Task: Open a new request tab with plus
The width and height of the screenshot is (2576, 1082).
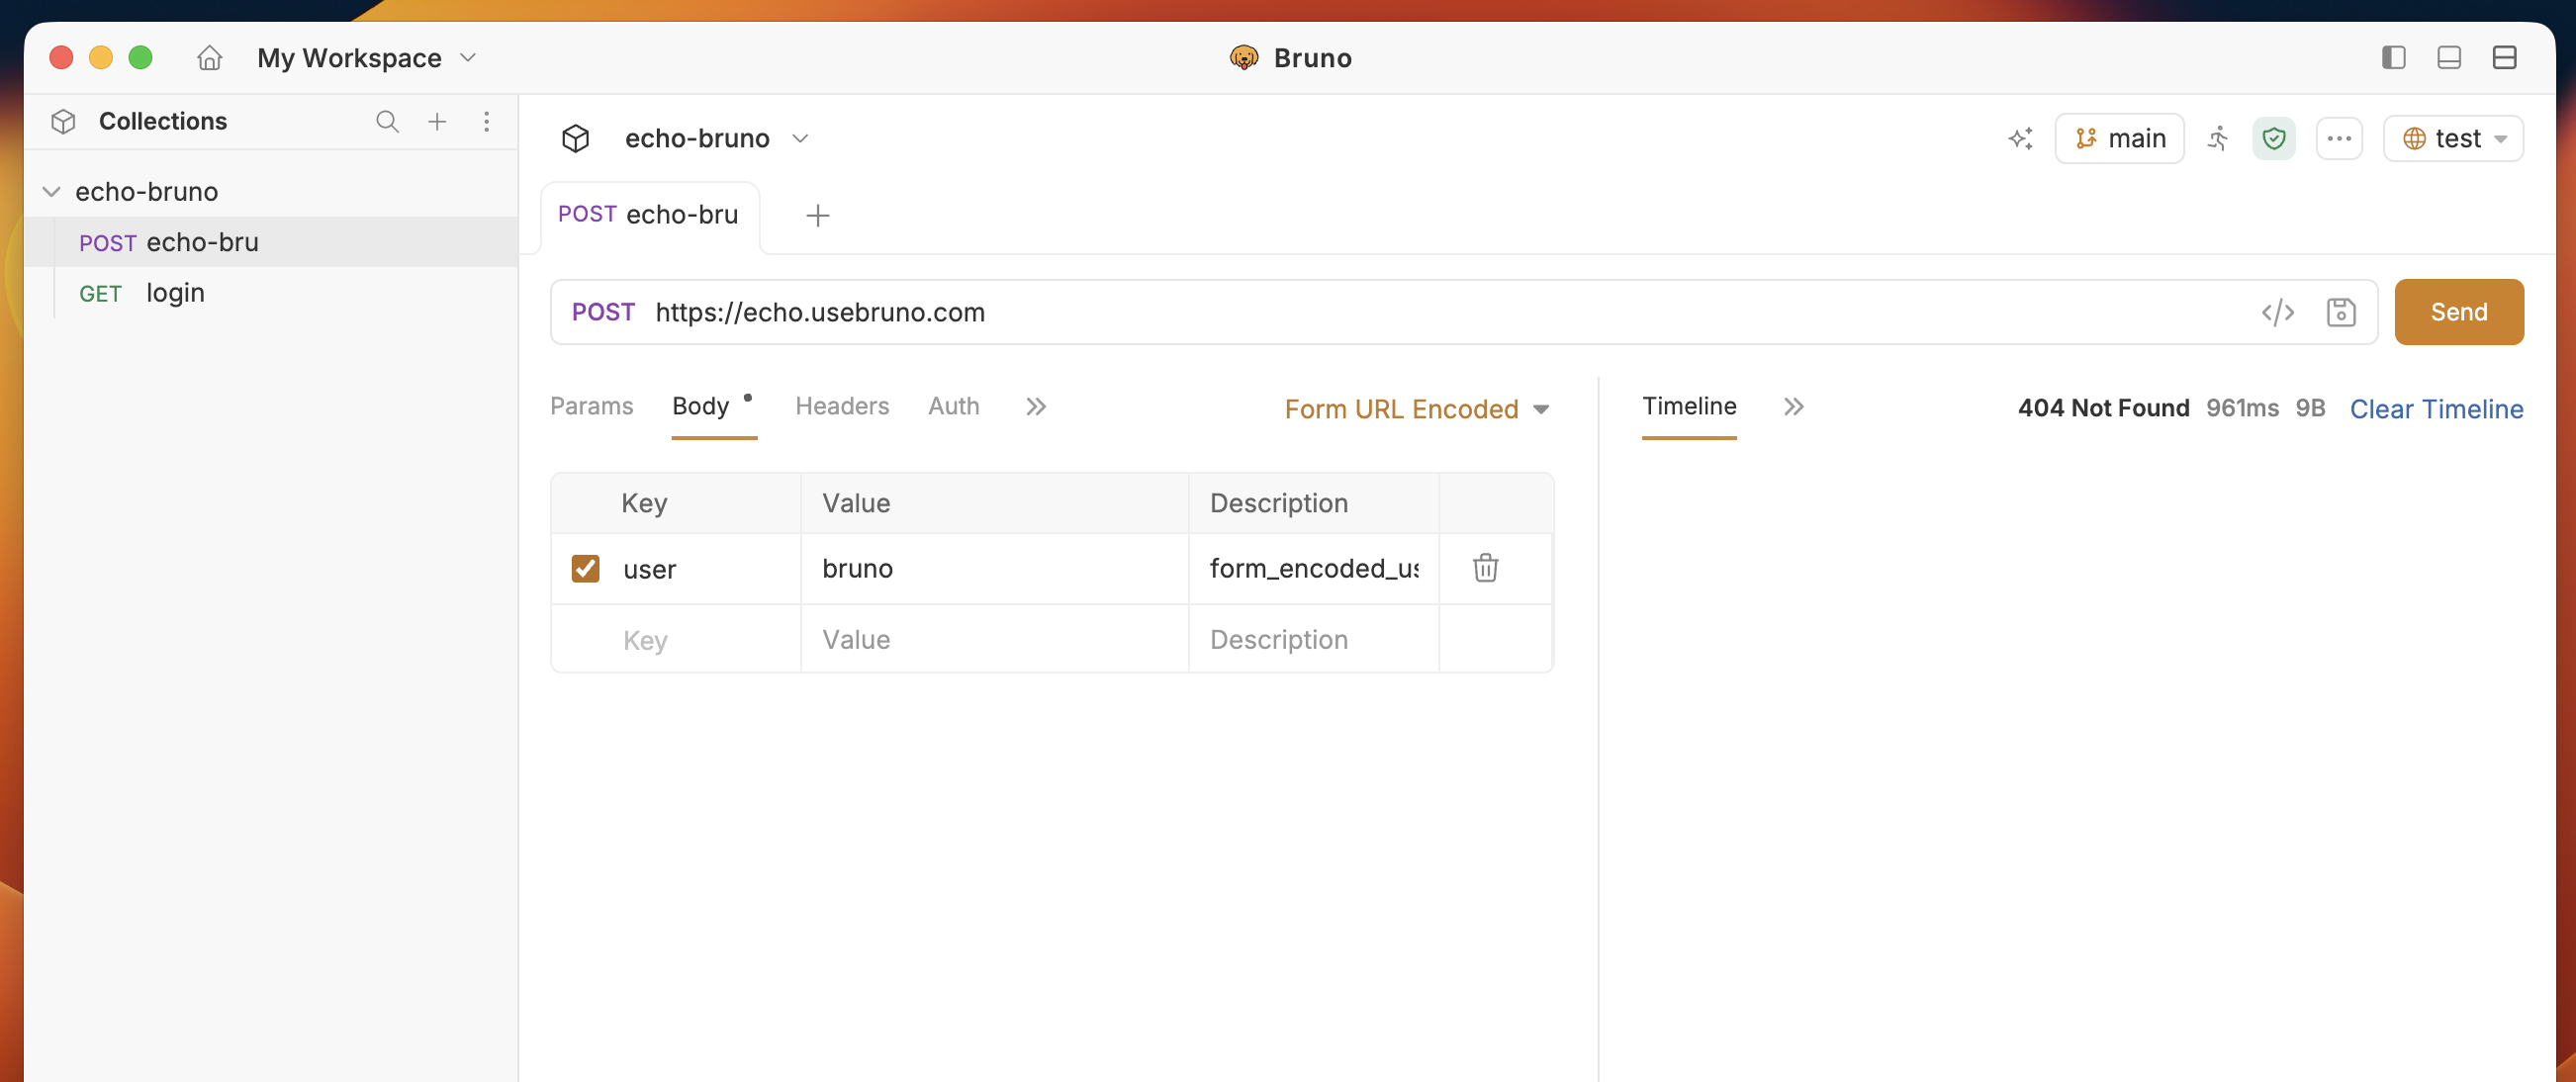Action: pyautogui.click(x=818, y=215)
